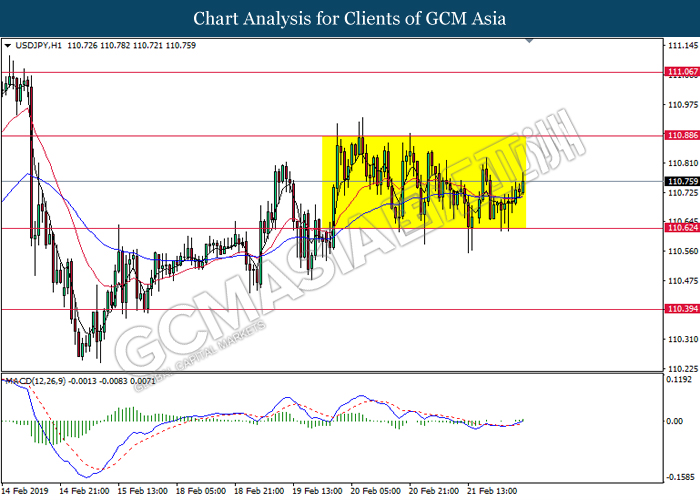
Task: Click the 110.310 price scale value
Action: [683, 340]
